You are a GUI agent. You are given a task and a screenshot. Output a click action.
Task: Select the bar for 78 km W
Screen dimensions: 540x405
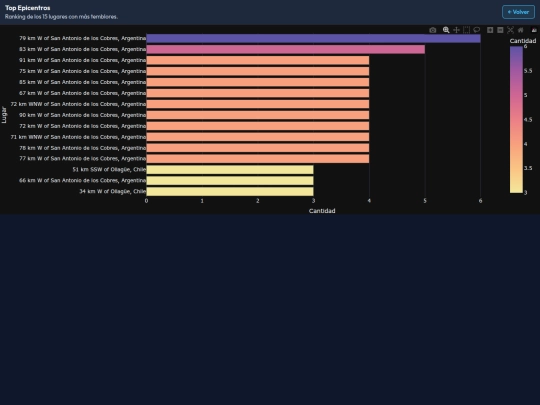coord(258,148)
